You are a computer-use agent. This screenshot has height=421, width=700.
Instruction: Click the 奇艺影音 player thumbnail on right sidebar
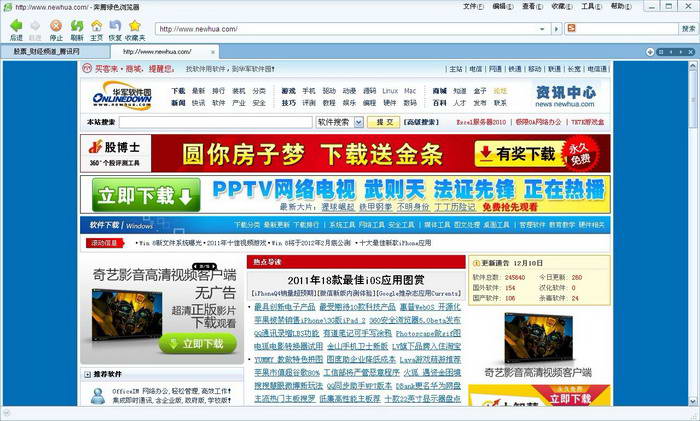click(x=538, y=338)
